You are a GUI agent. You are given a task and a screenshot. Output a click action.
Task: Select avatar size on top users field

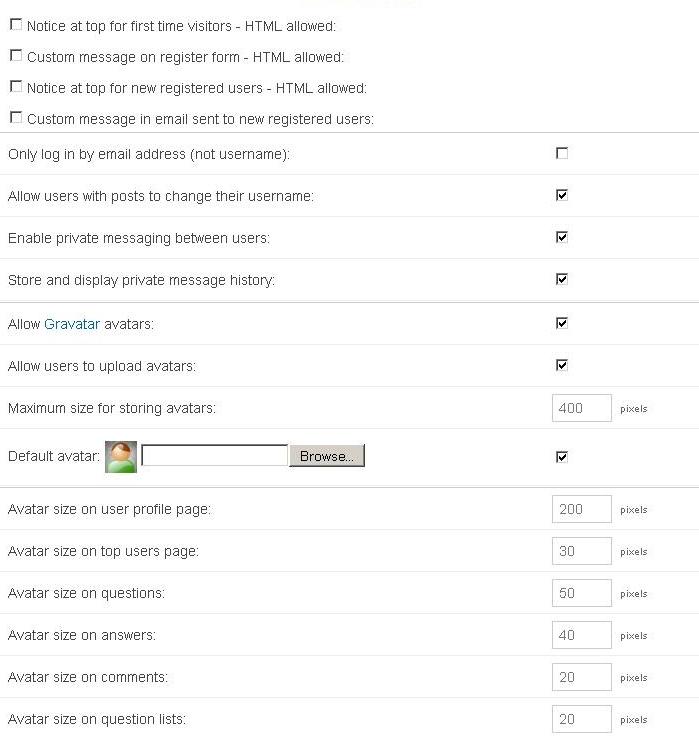tap(581, 551)
